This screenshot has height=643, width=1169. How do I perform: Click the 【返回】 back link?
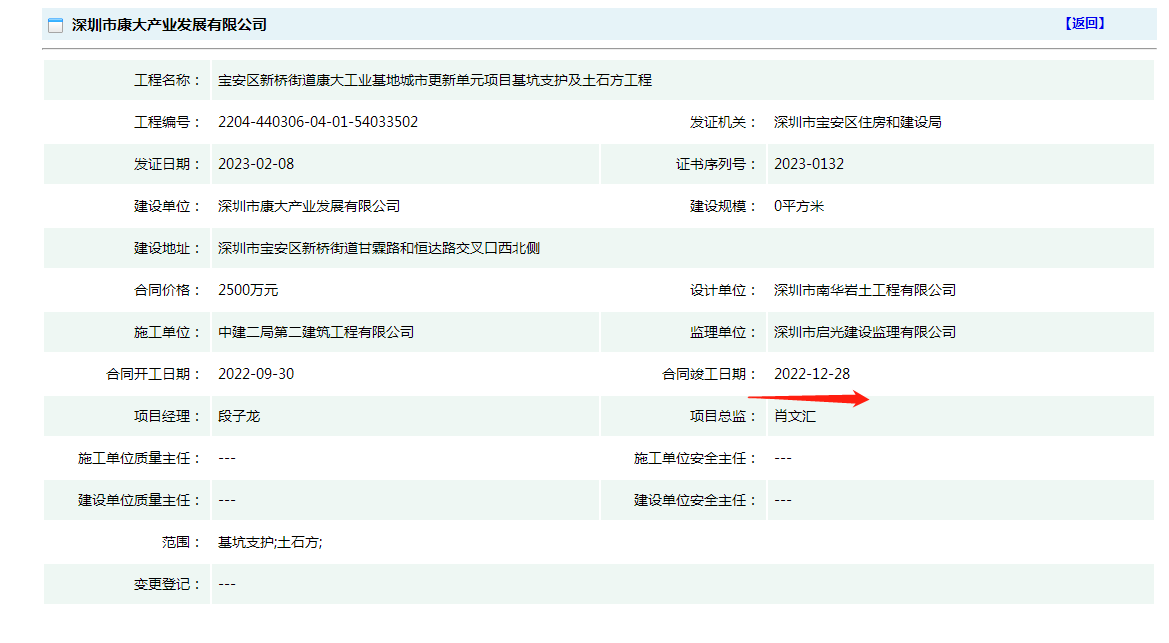pyautogui.click(x=1084, y=24)
